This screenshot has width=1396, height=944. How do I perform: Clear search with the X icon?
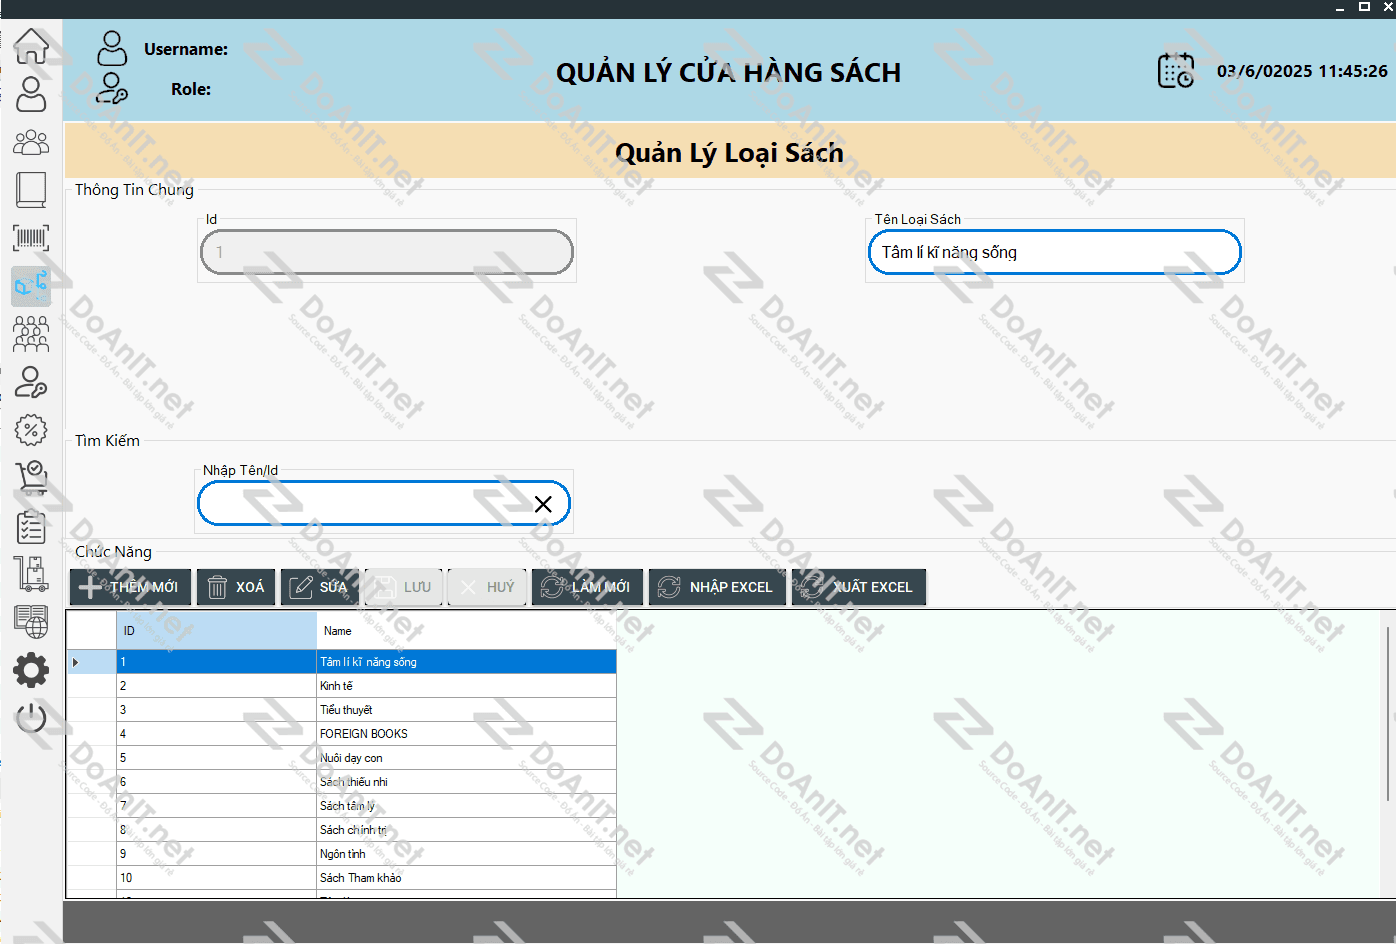543,504
